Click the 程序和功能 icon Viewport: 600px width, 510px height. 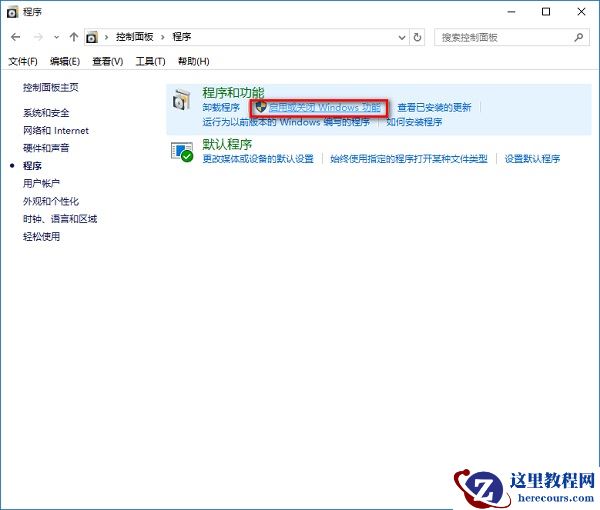(181, 100)
